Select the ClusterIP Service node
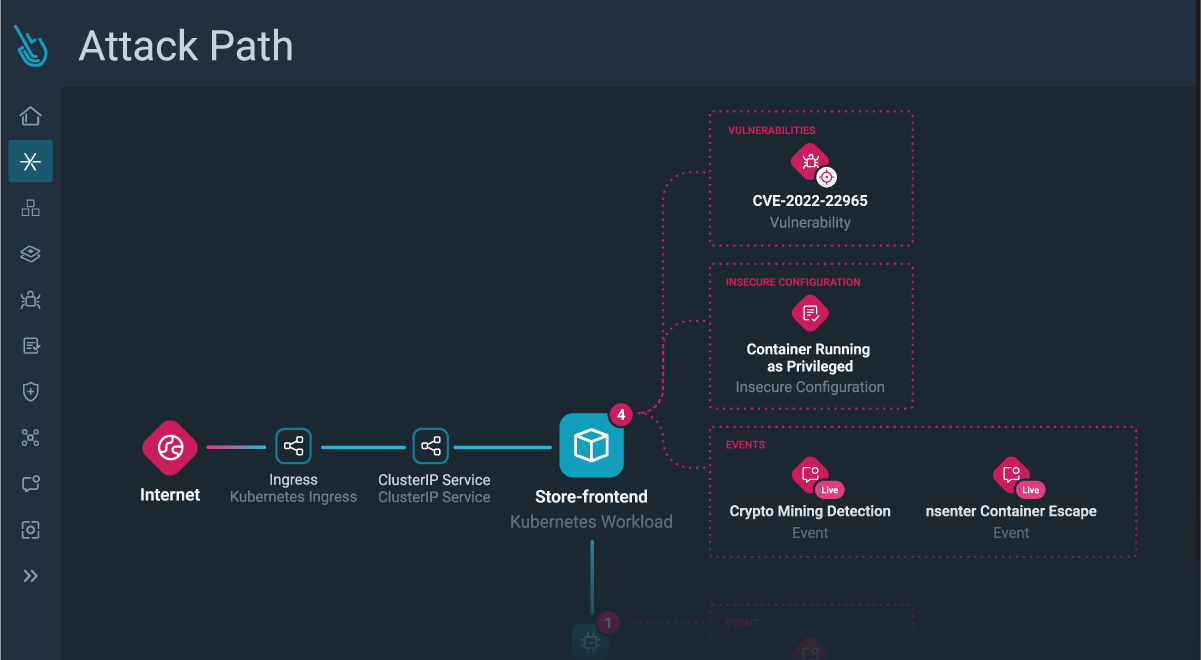Screen dimensions: 1201x660 click(x=431, y=446)
